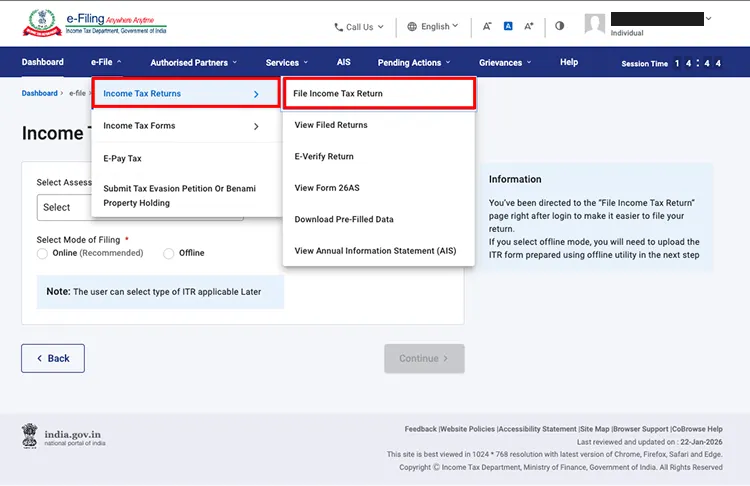750x486 pixels.
Task: Open the Income Tax Forms submenu
Action: [186, 126]
